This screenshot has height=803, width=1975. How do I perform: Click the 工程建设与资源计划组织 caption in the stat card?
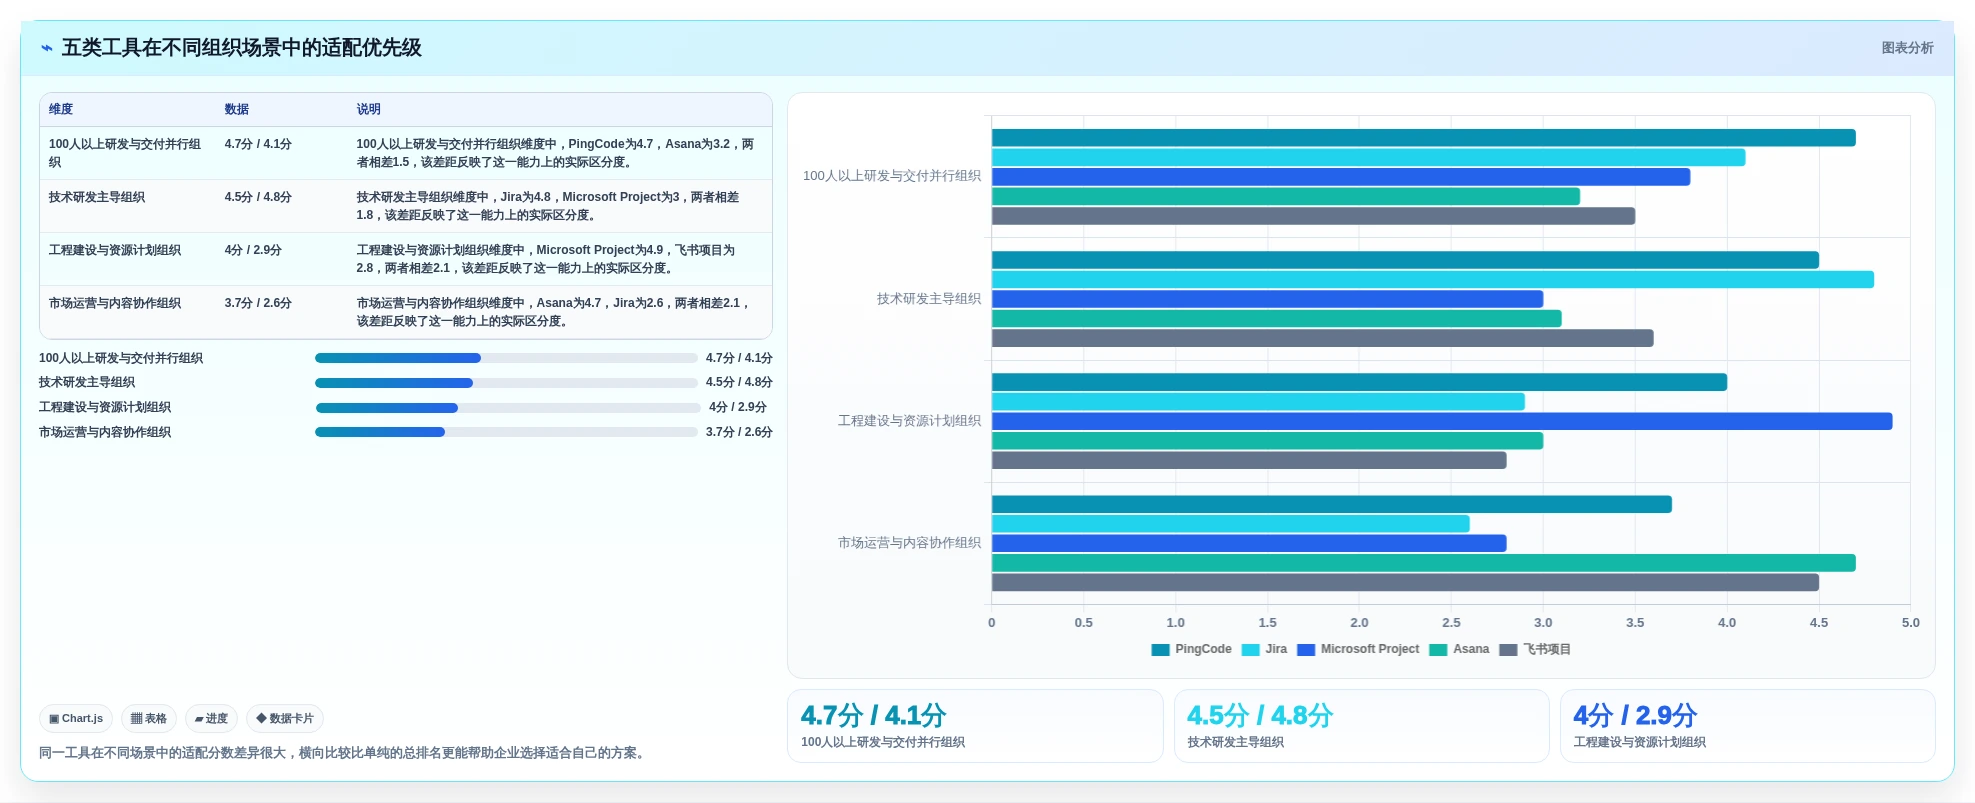click(x=1640, y=742)
